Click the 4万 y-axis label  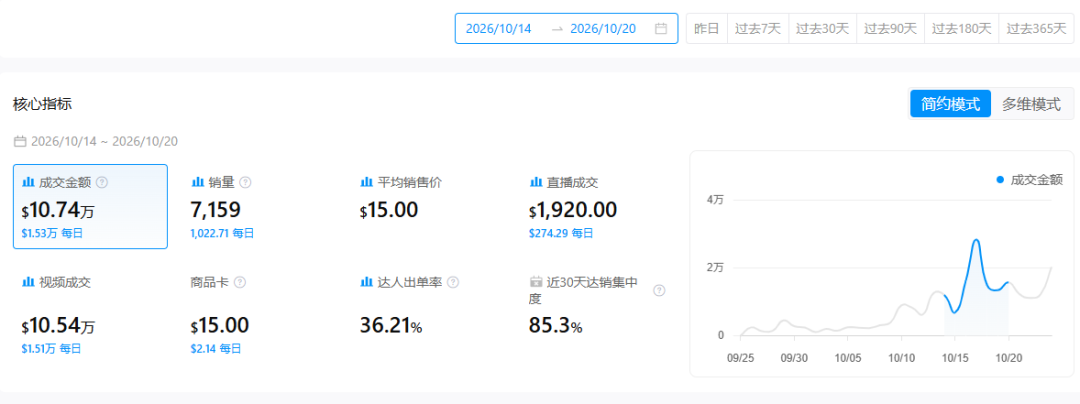(716, 200)
